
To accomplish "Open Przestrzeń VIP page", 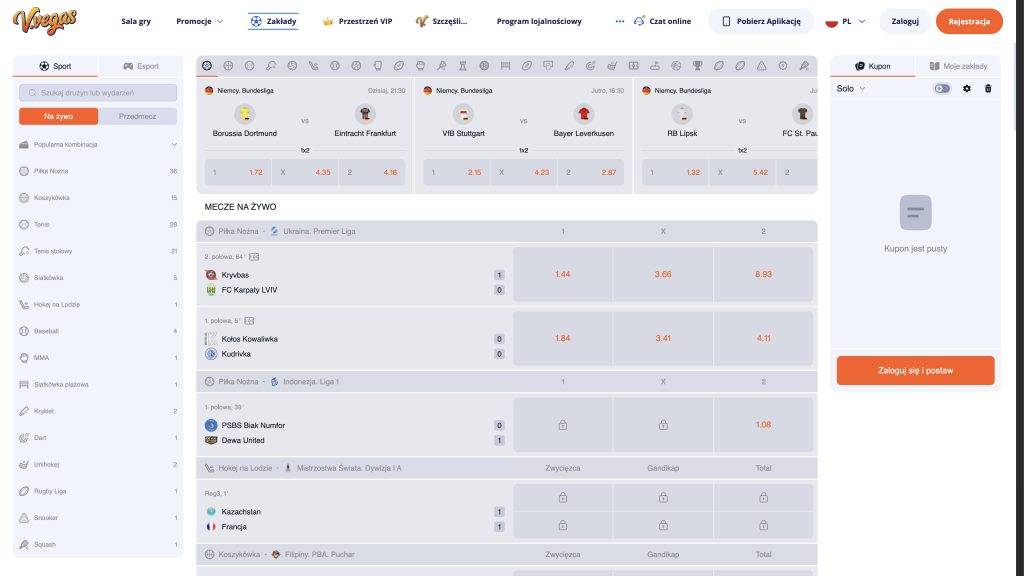I will click(357, 21).
